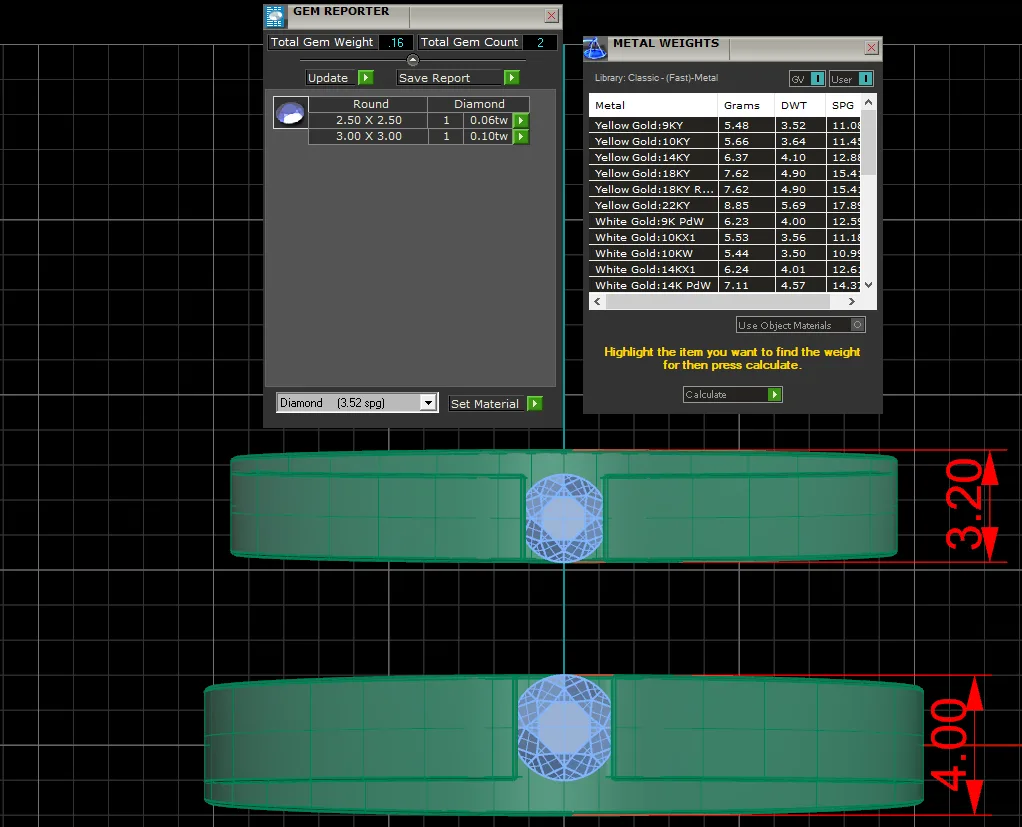The image size is (1022, 827).
Task: Click green arrow on 0.06tw gem row
Action: pos(521,121)
